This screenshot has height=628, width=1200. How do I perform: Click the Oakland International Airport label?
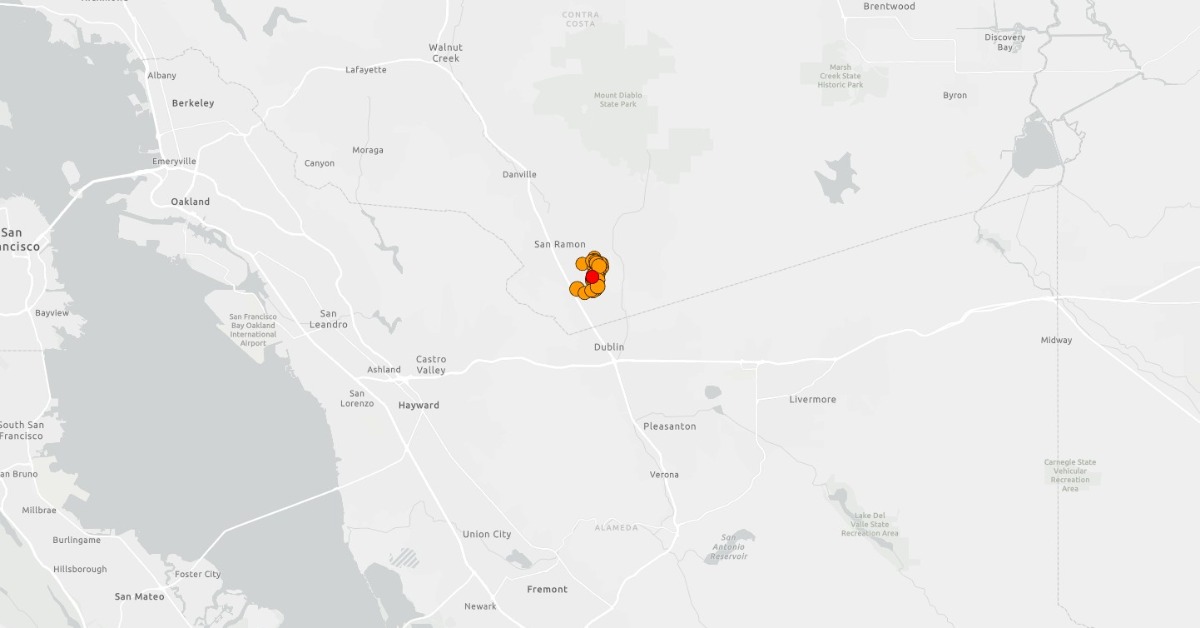[253, 330]
